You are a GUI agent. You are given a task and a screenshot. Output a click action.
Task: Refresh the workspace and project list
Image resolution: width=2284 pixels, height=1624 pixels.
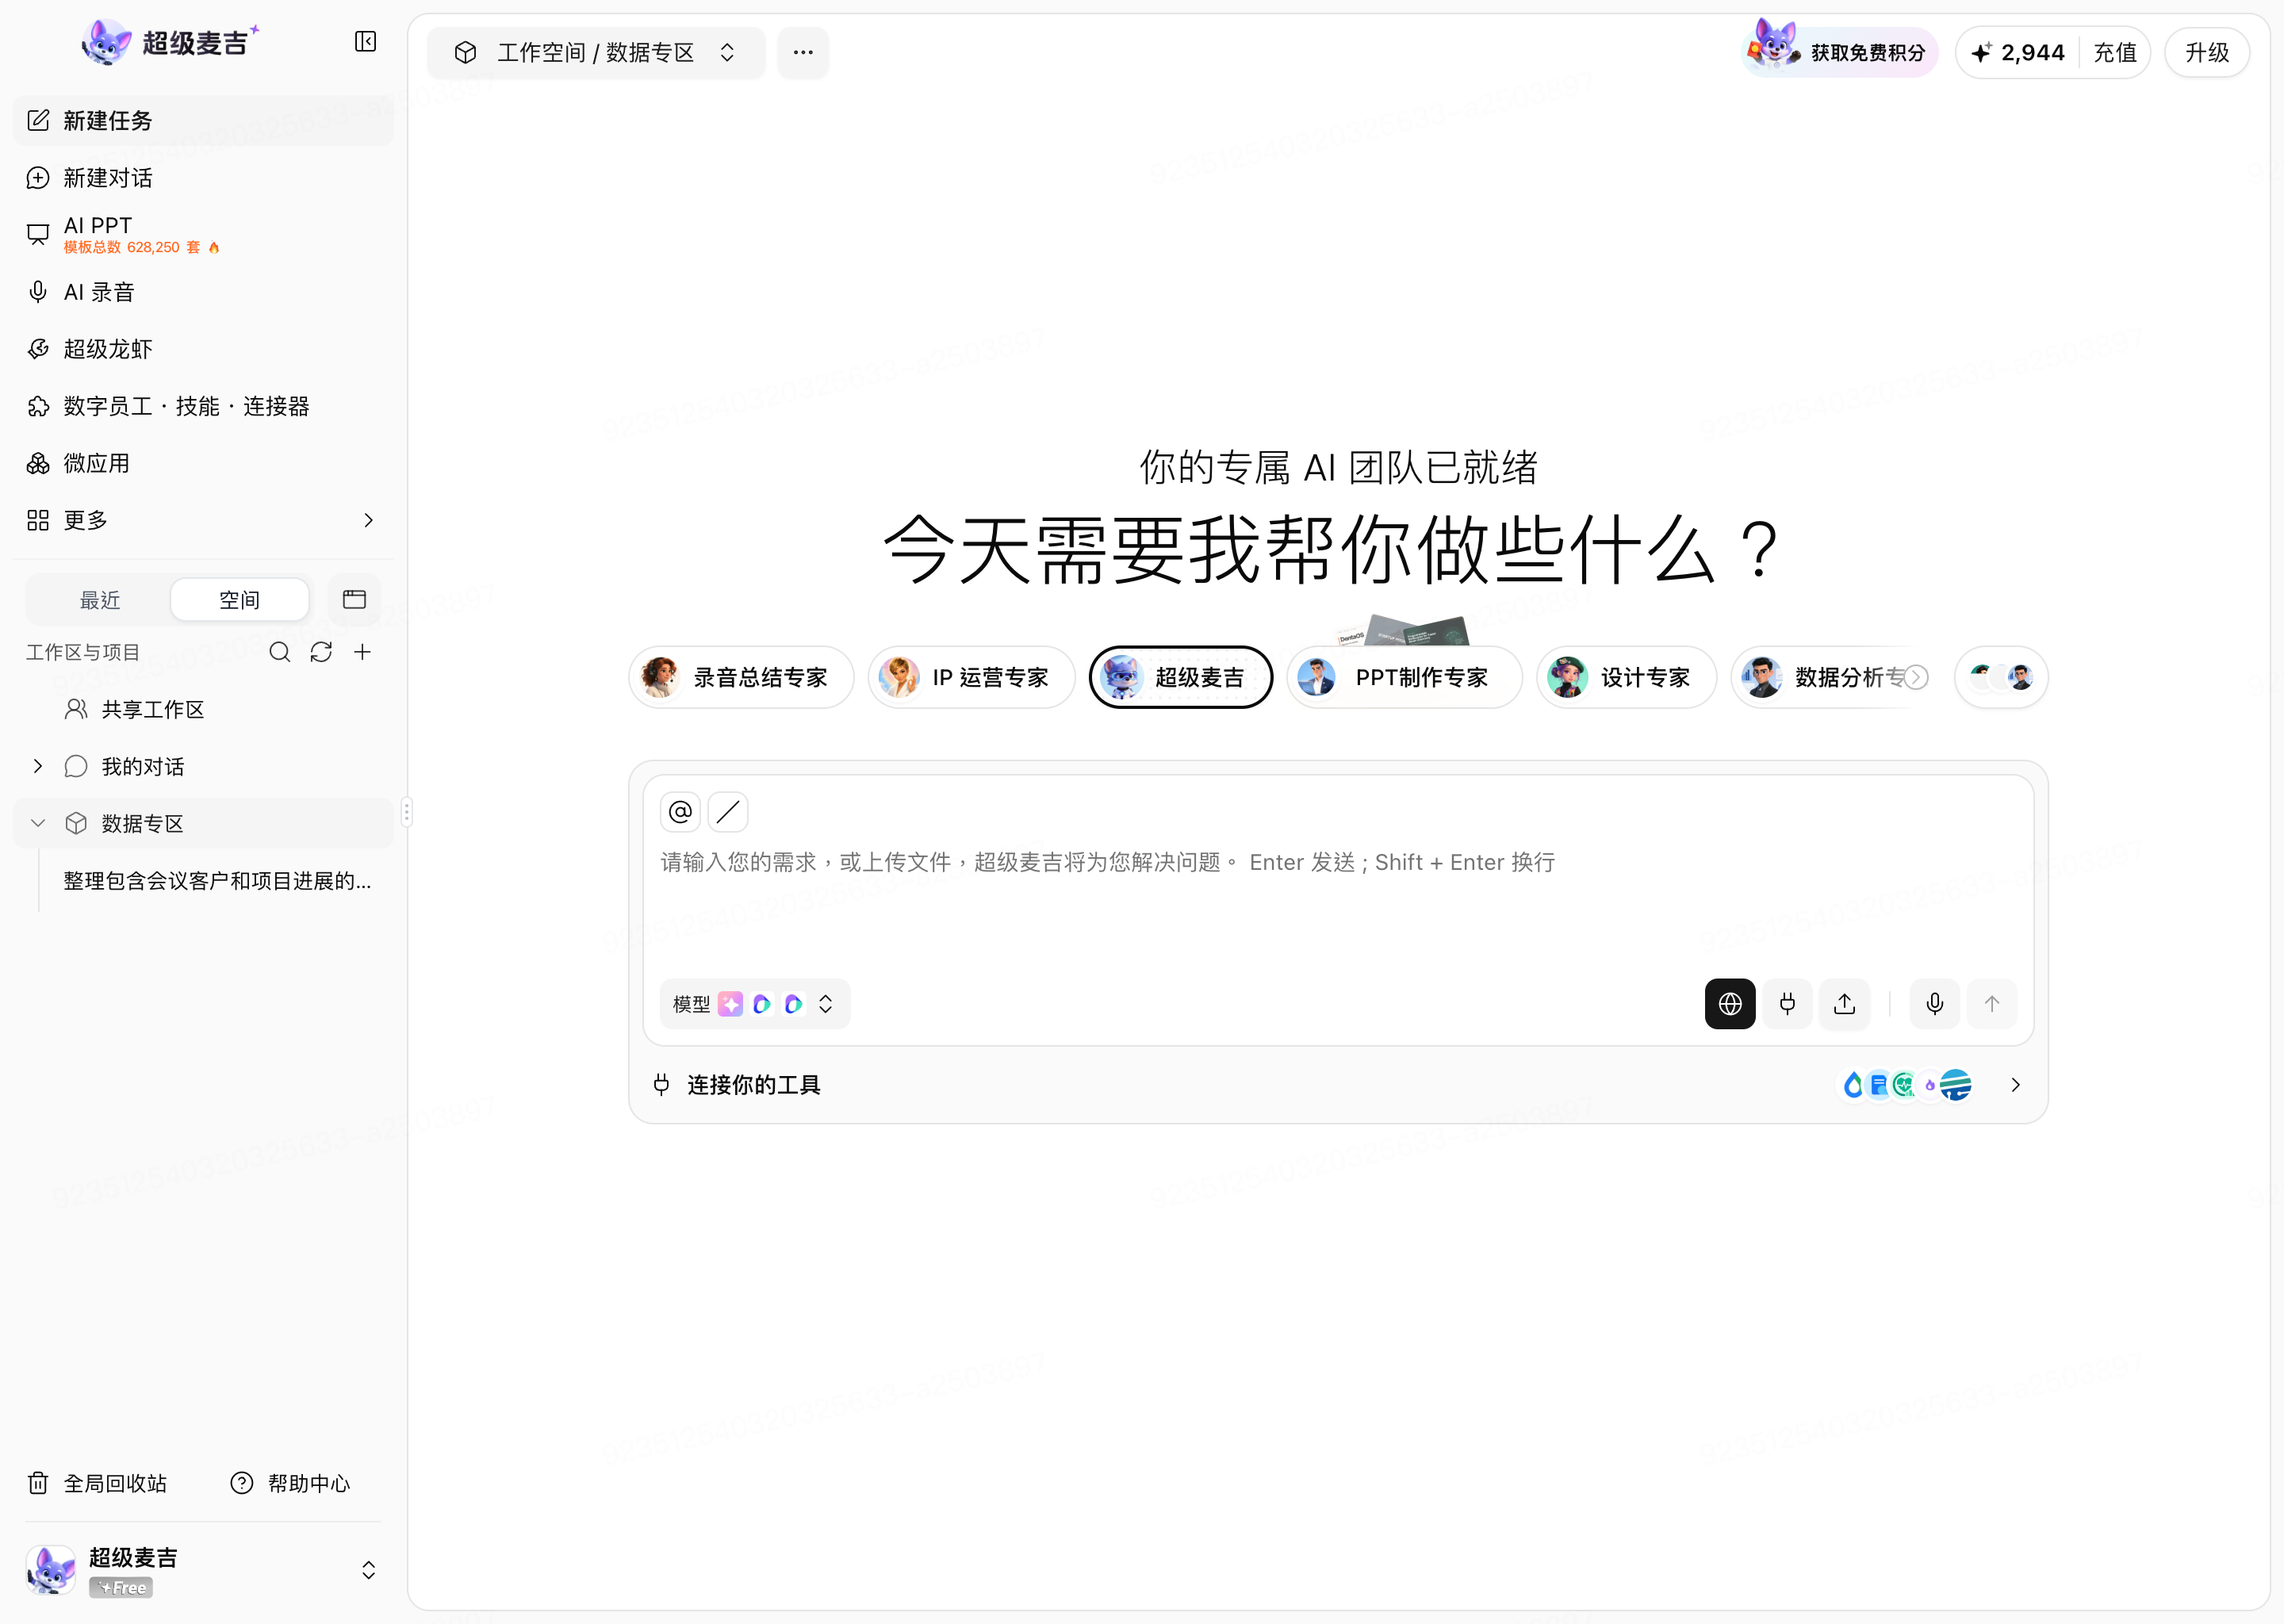coord(321,652)
